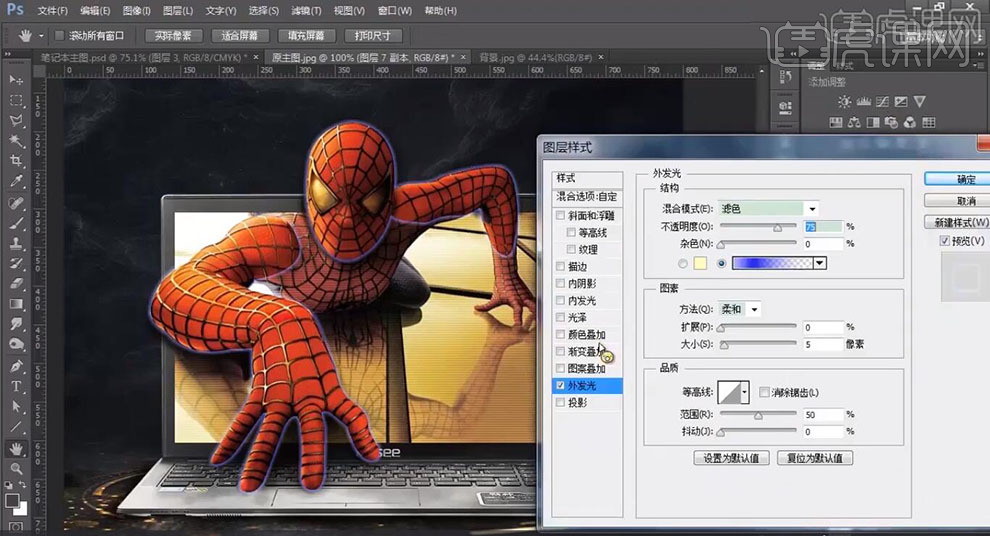Select the Move tool

click(16, 79)
